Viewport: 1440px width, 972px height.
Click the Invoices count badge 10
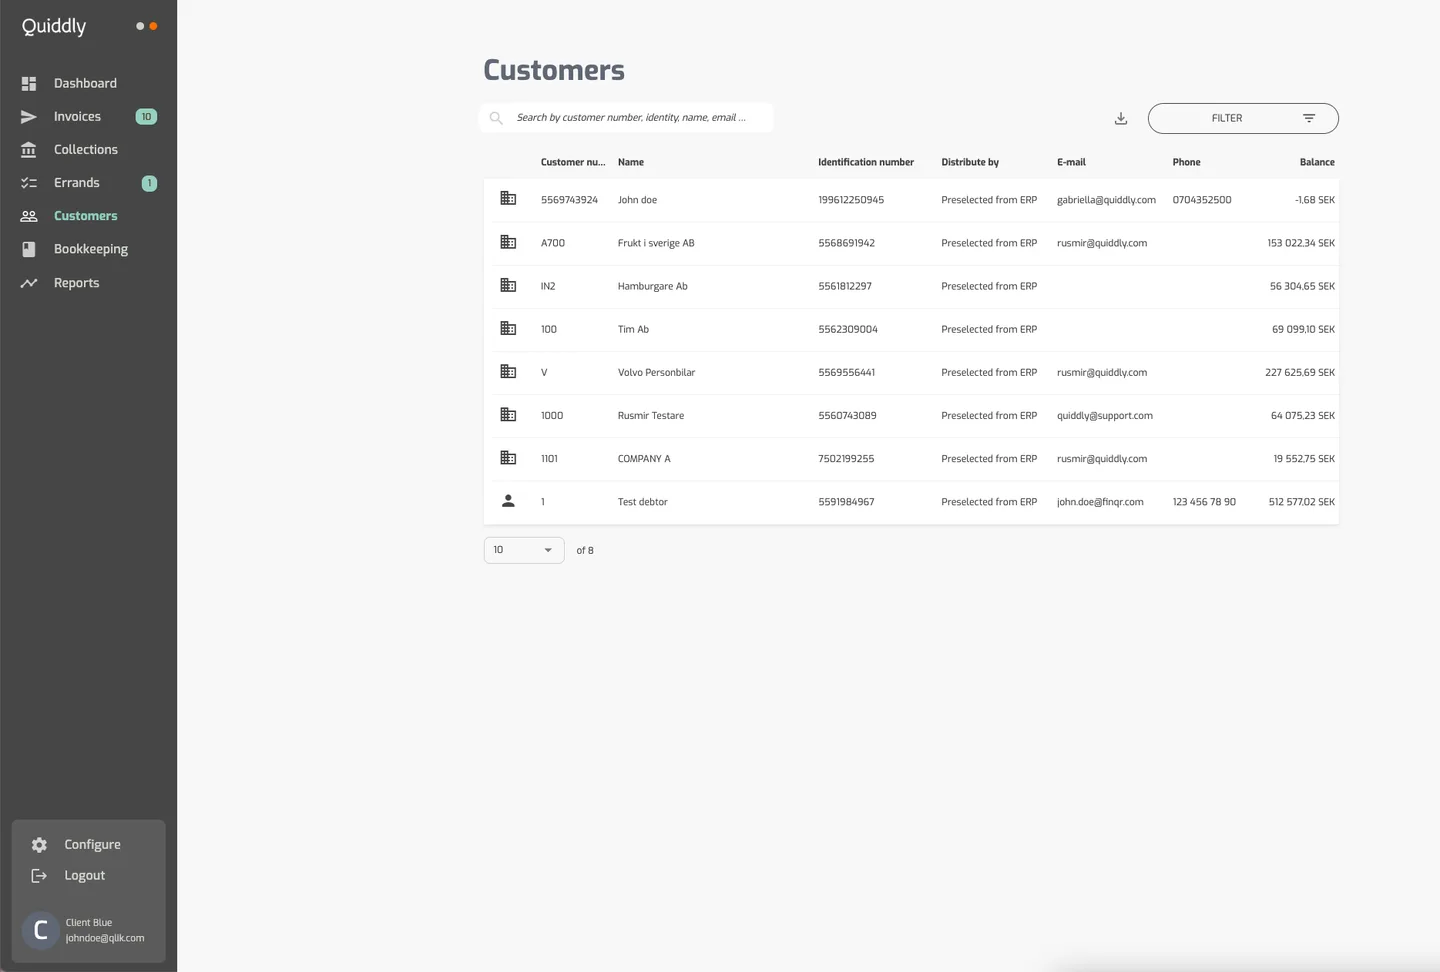[146, 117]
